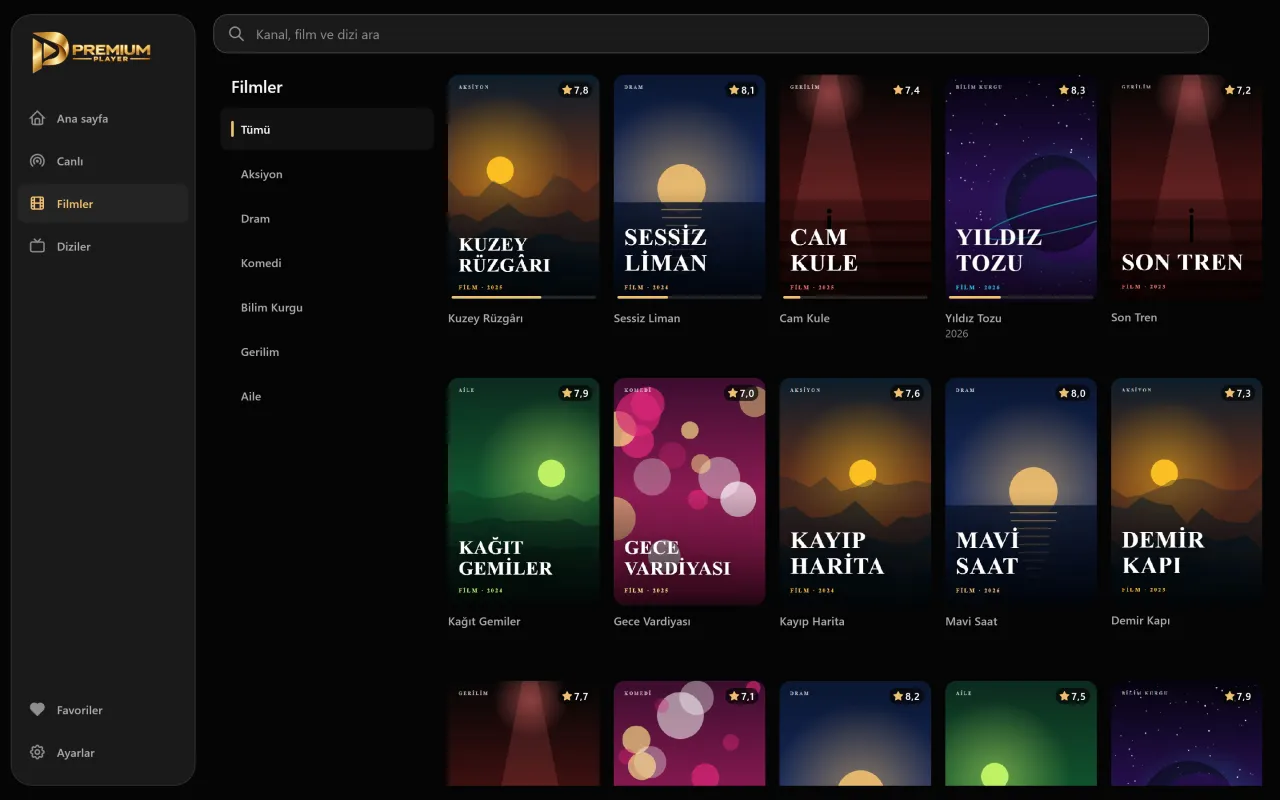Click the Kuzey Rüzgârı watch progress bar

click(x=524, y=297)
